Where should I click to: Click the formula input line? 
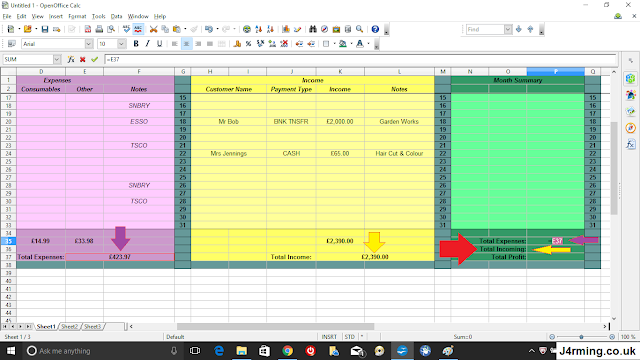point(360,60)
